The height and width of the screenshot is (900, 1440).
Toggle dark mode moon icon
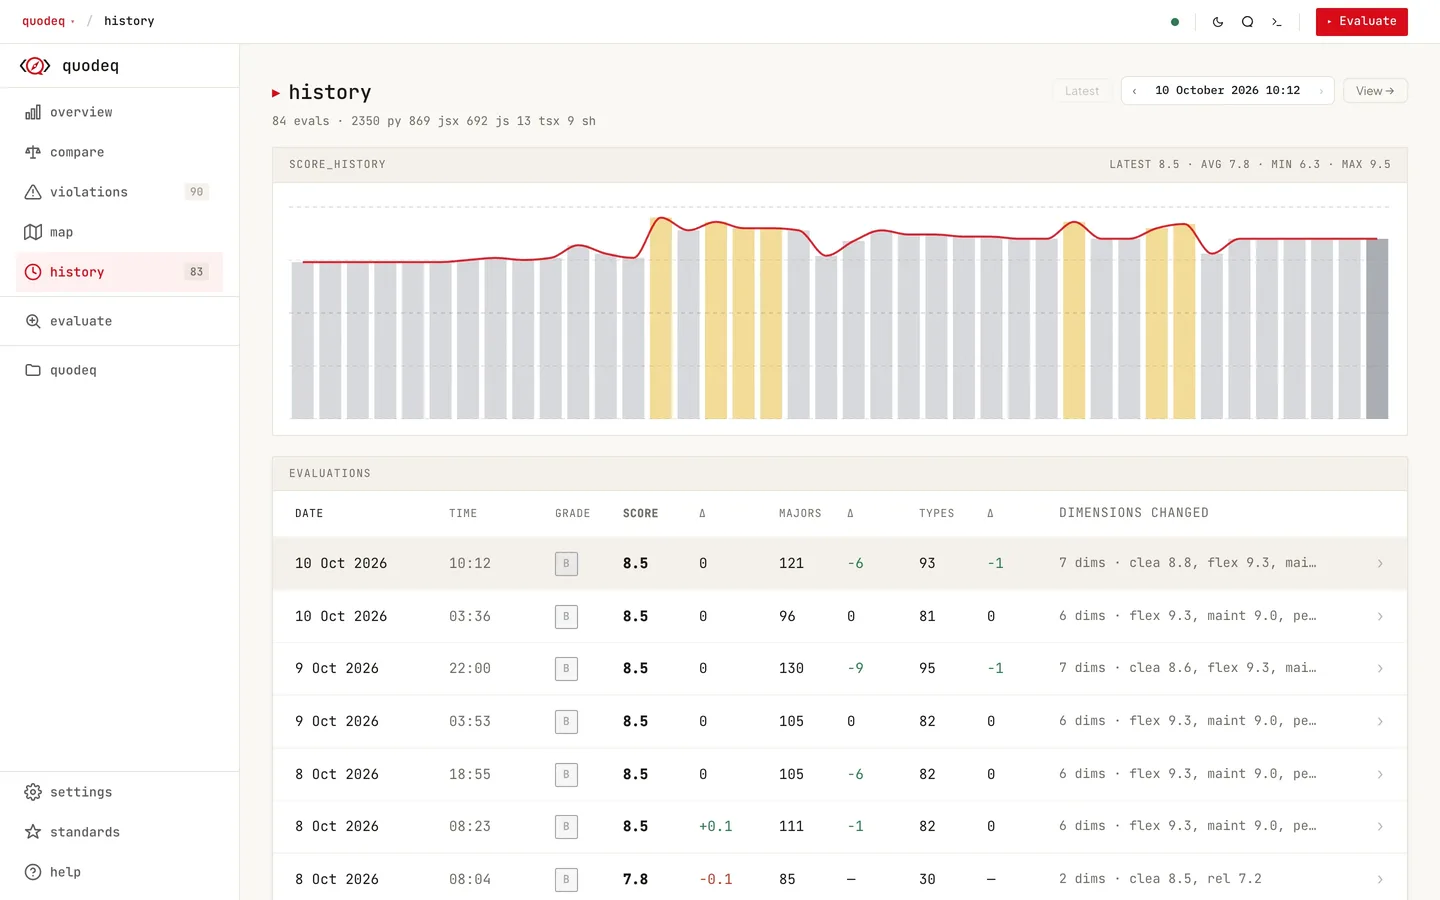pyautogui.click(x=1218, y=22)
